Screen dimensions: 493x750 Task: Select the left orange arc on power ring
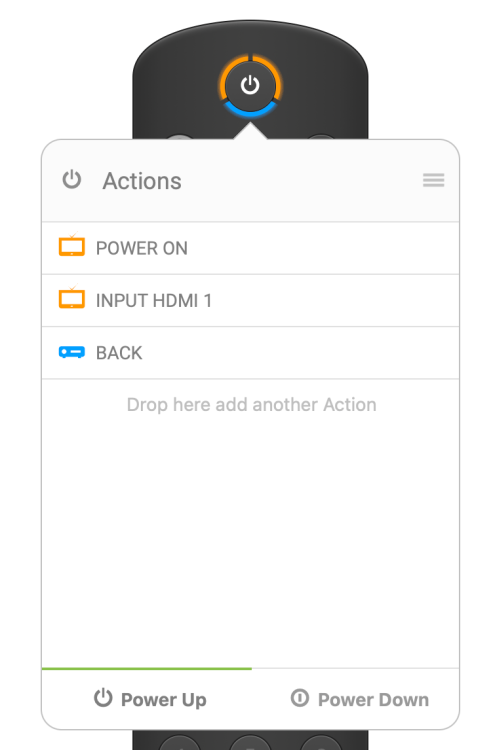[x=230, y=77]
